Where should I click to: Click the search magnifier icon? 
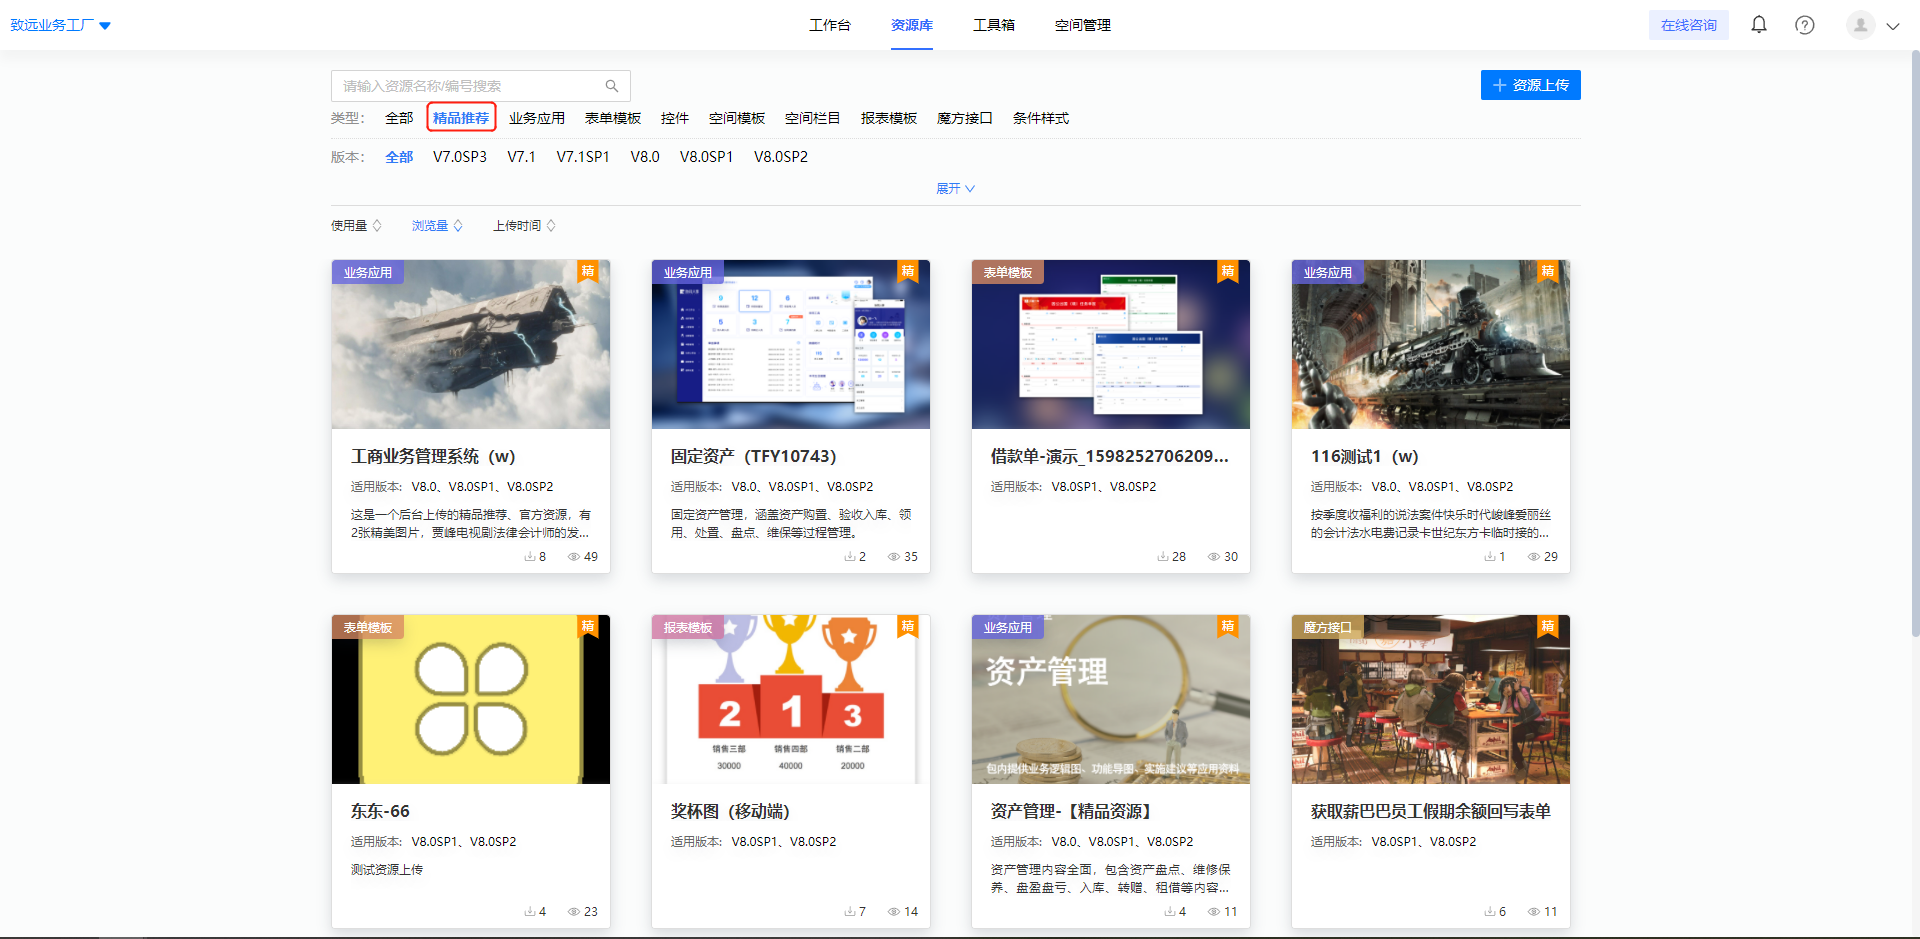612,86
